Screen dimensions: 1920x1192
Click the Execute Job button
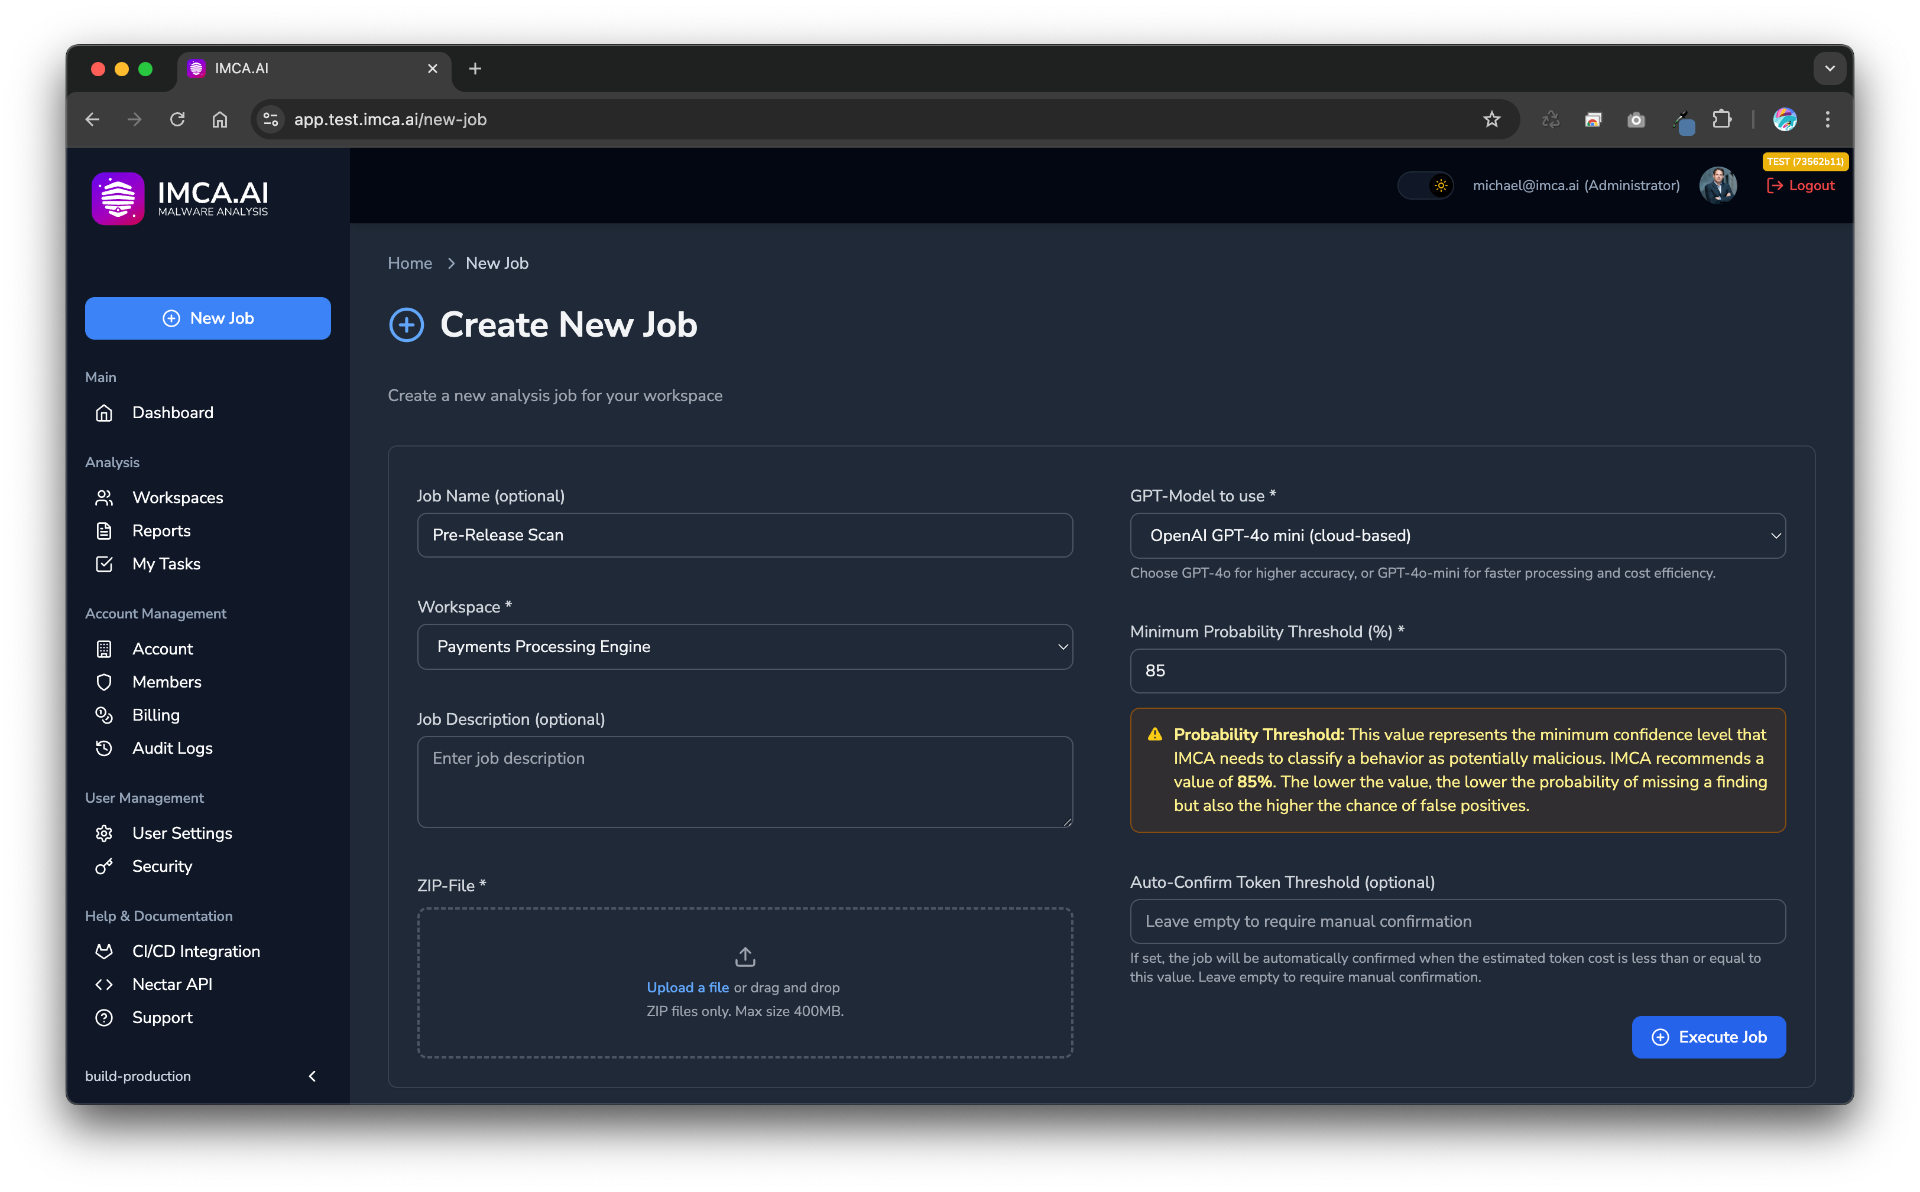click(1708, 1038)
